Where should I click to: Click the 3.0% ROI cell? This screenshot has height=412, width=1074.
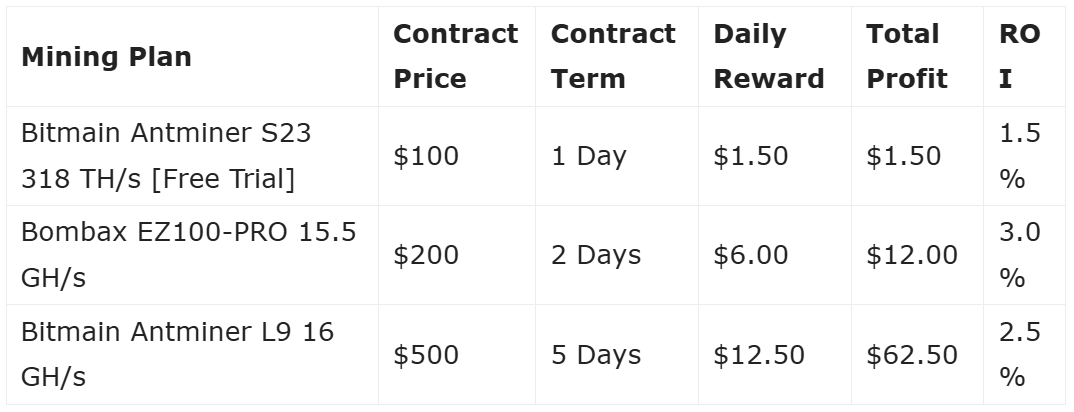tap(1019, 255)
